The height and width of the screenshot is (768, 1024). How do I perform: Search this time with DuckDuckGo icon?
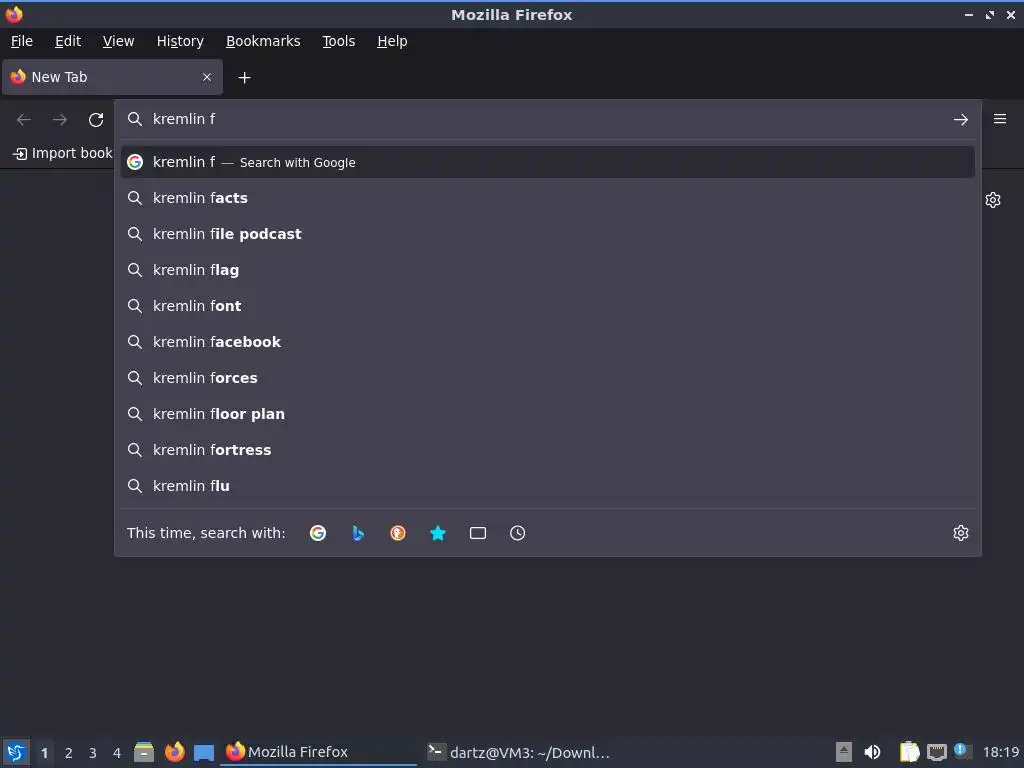[x=398, y=533]
